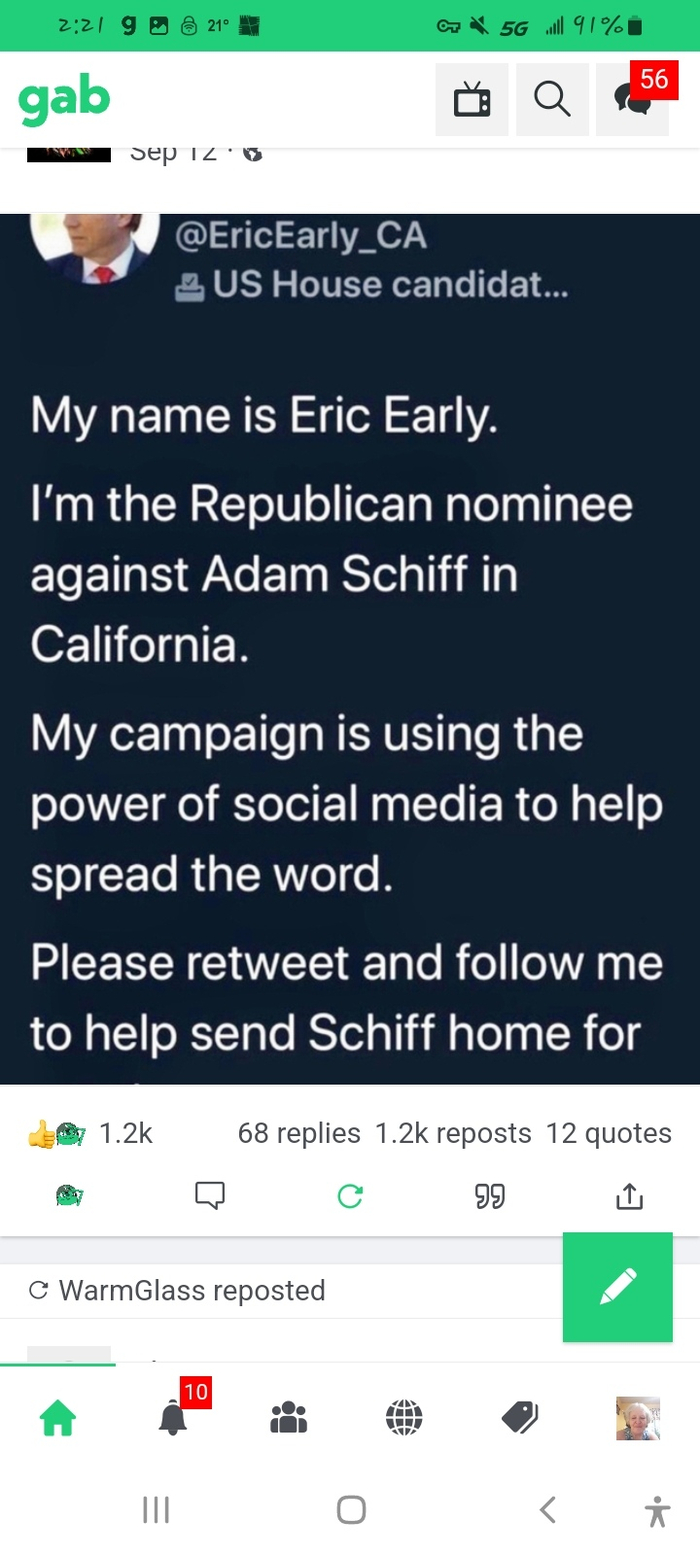Open the Groups people icon
The image size is (700, 1555).
click(x=289, y=1417)
